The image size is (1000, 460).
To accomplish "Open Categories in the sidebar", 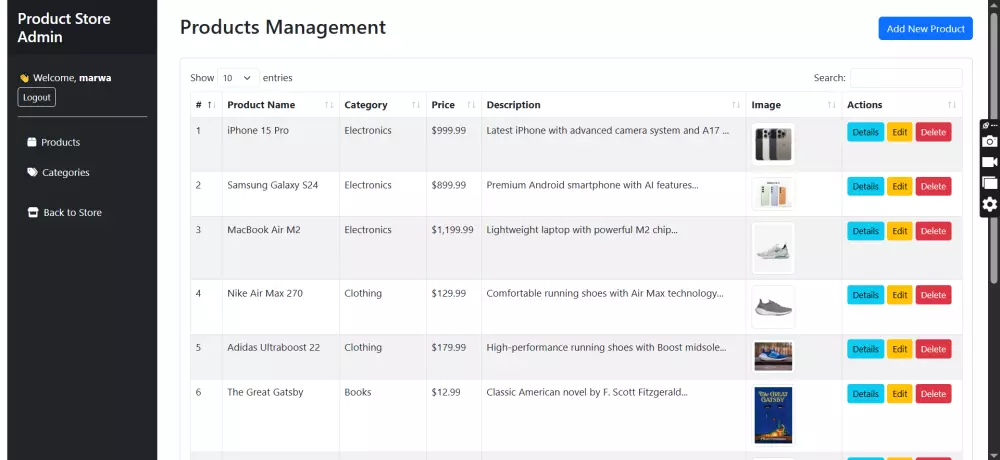I will [65, 172].
